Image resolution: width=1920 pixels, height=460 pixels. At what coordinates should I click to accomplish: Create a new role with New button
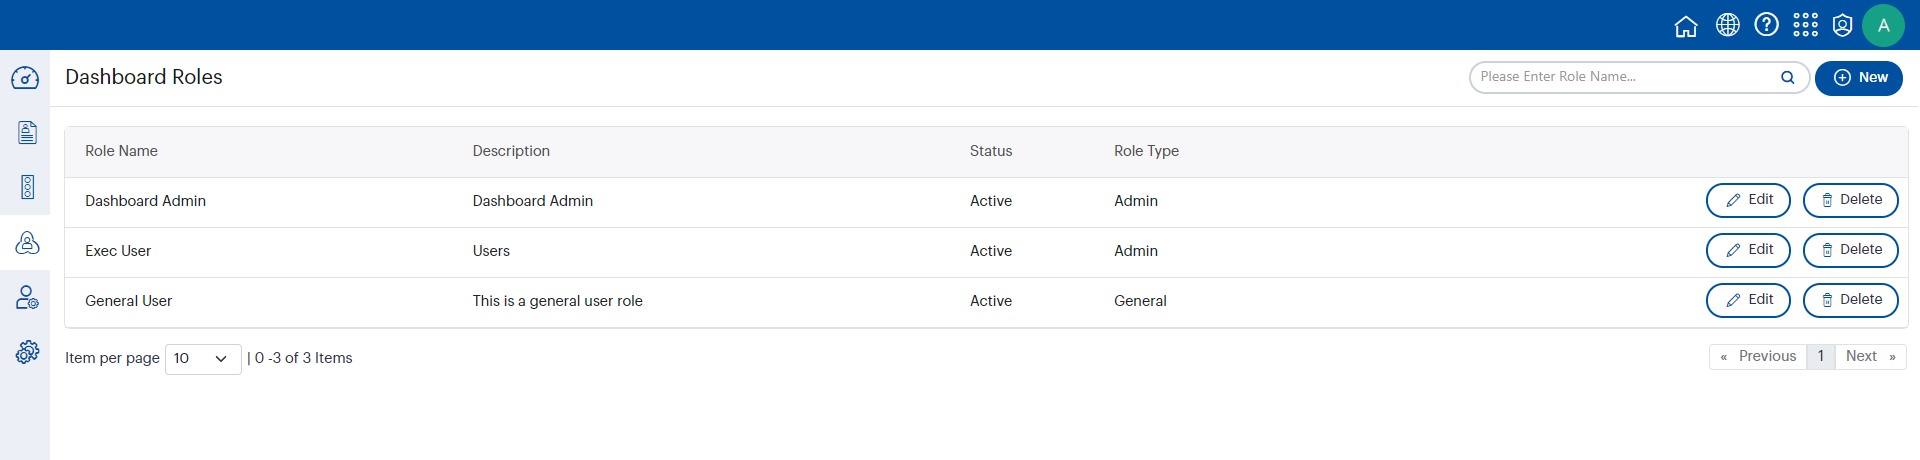1859,78
